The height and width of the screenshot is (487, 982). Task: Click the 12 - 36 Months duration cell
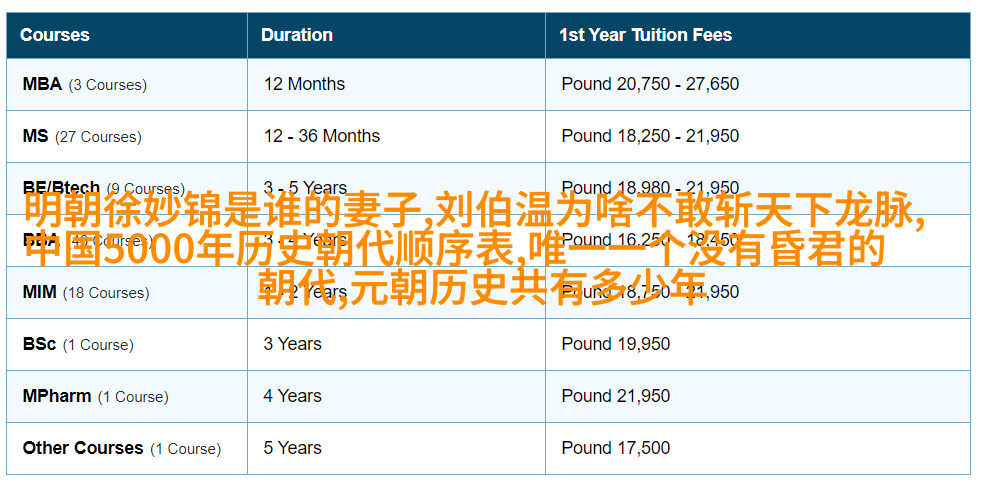(x=321, y=136)
